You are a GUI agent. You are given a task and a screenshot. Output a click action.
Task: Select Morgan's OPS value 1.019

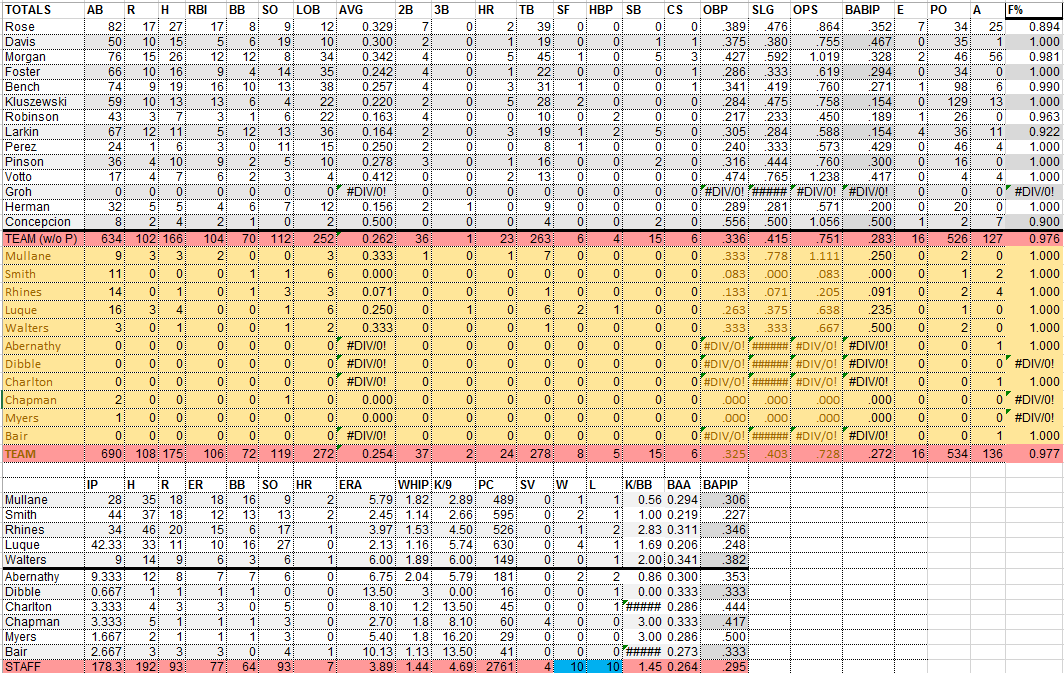point(816,56)
